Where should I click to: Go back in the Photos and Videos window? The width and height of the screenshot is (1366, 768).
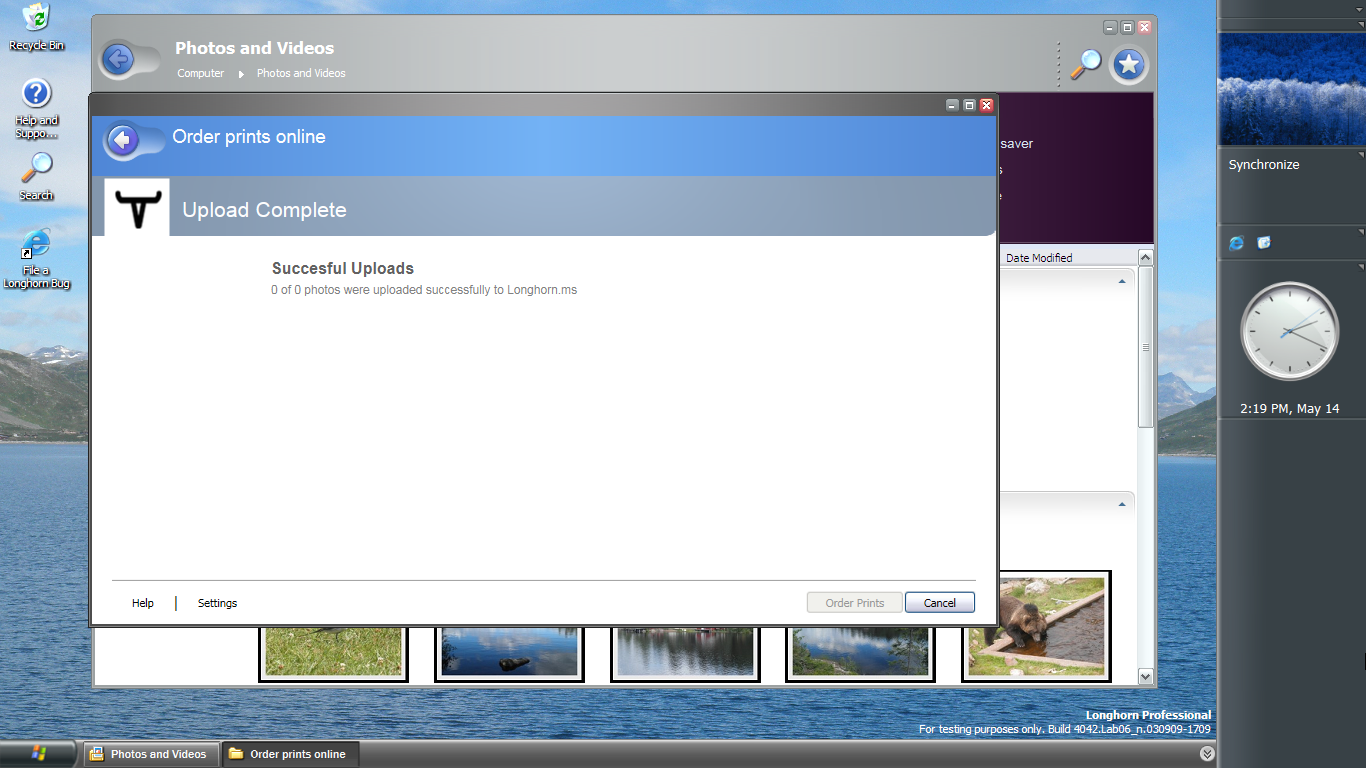tap(118, 59)
